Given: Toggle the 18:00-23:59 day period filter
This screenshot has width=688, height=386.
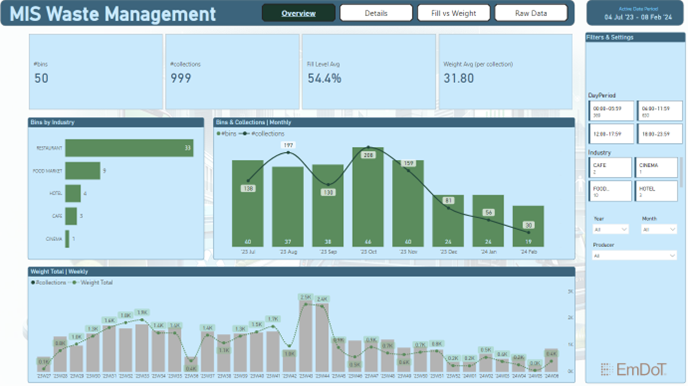Looking at the screenshot, I should pos(660,134).
